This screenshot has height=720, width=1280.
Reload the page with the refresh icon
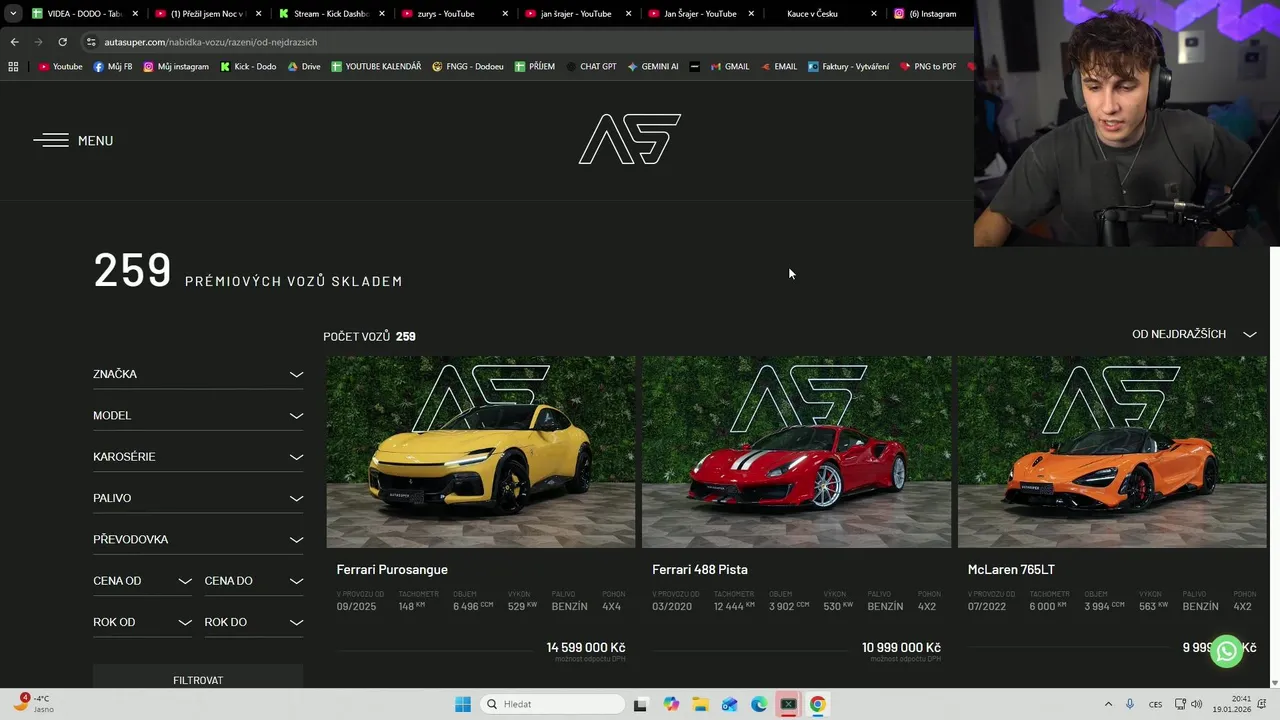point(62,42)
